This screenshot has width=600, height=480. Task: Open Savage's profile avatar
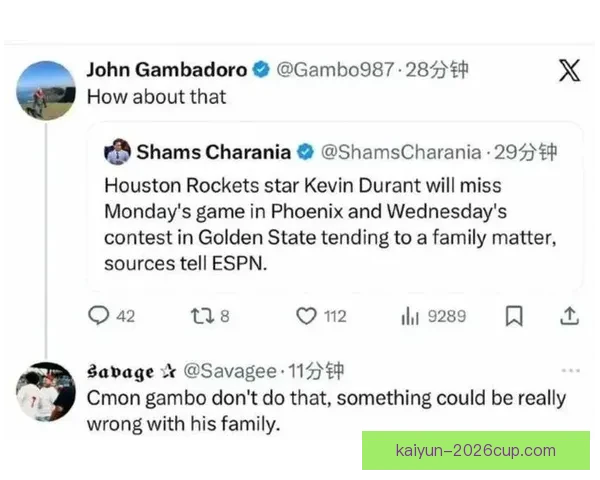[46, 392]
